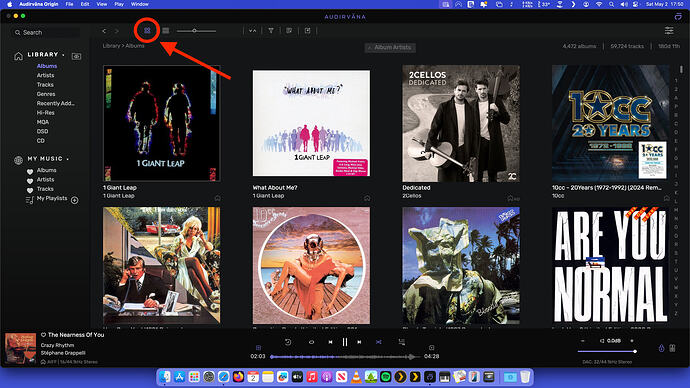Open the audio settings sliders icon
The height and width of the screenshot is (388, 690).
[x=669, y=30]
